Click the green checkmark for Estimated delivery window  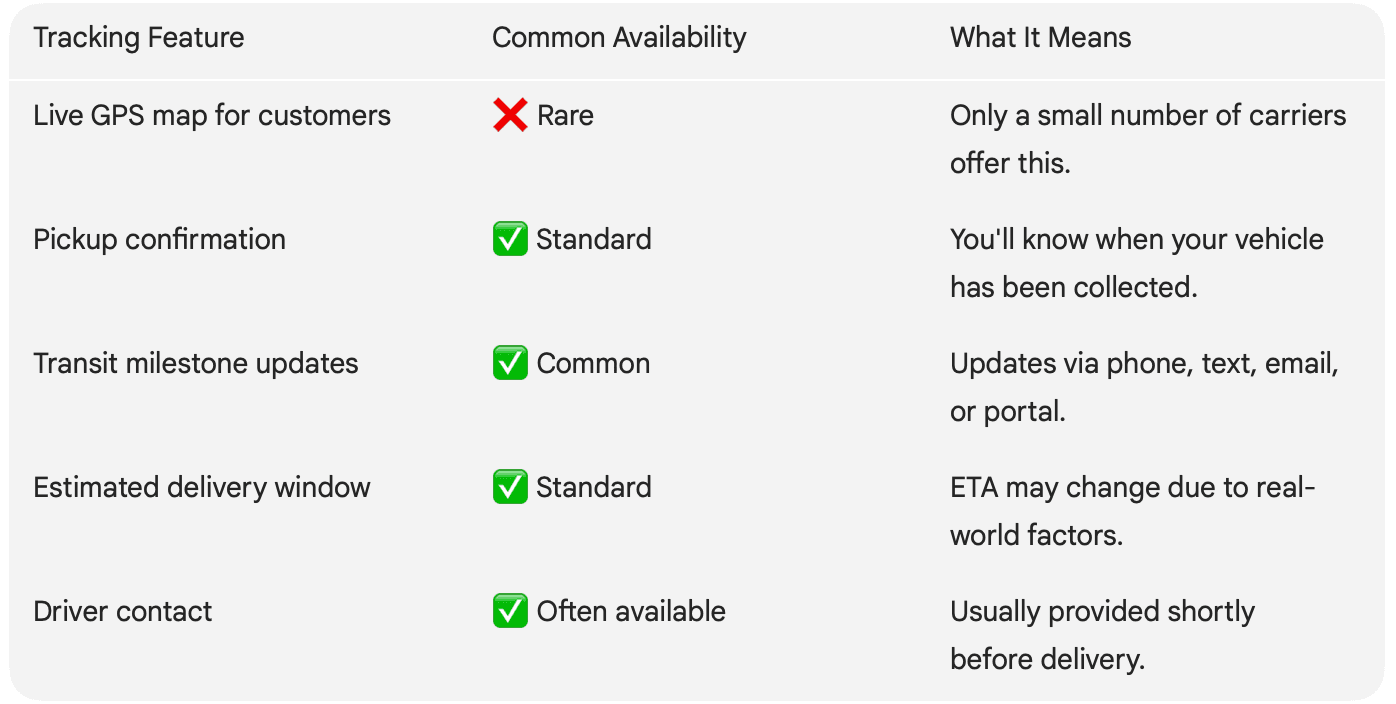(510, 487)
